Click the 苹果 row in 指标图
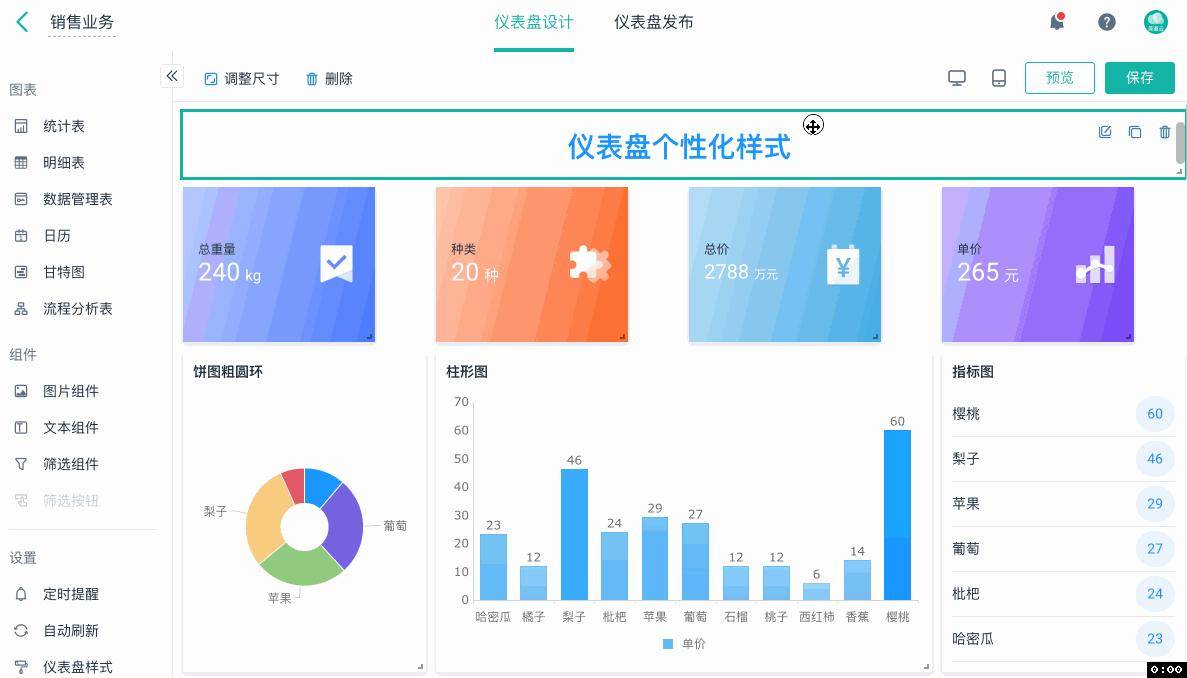This screenshot has height=678, width=1187. pyautogui.click(x=1063, y=504)
